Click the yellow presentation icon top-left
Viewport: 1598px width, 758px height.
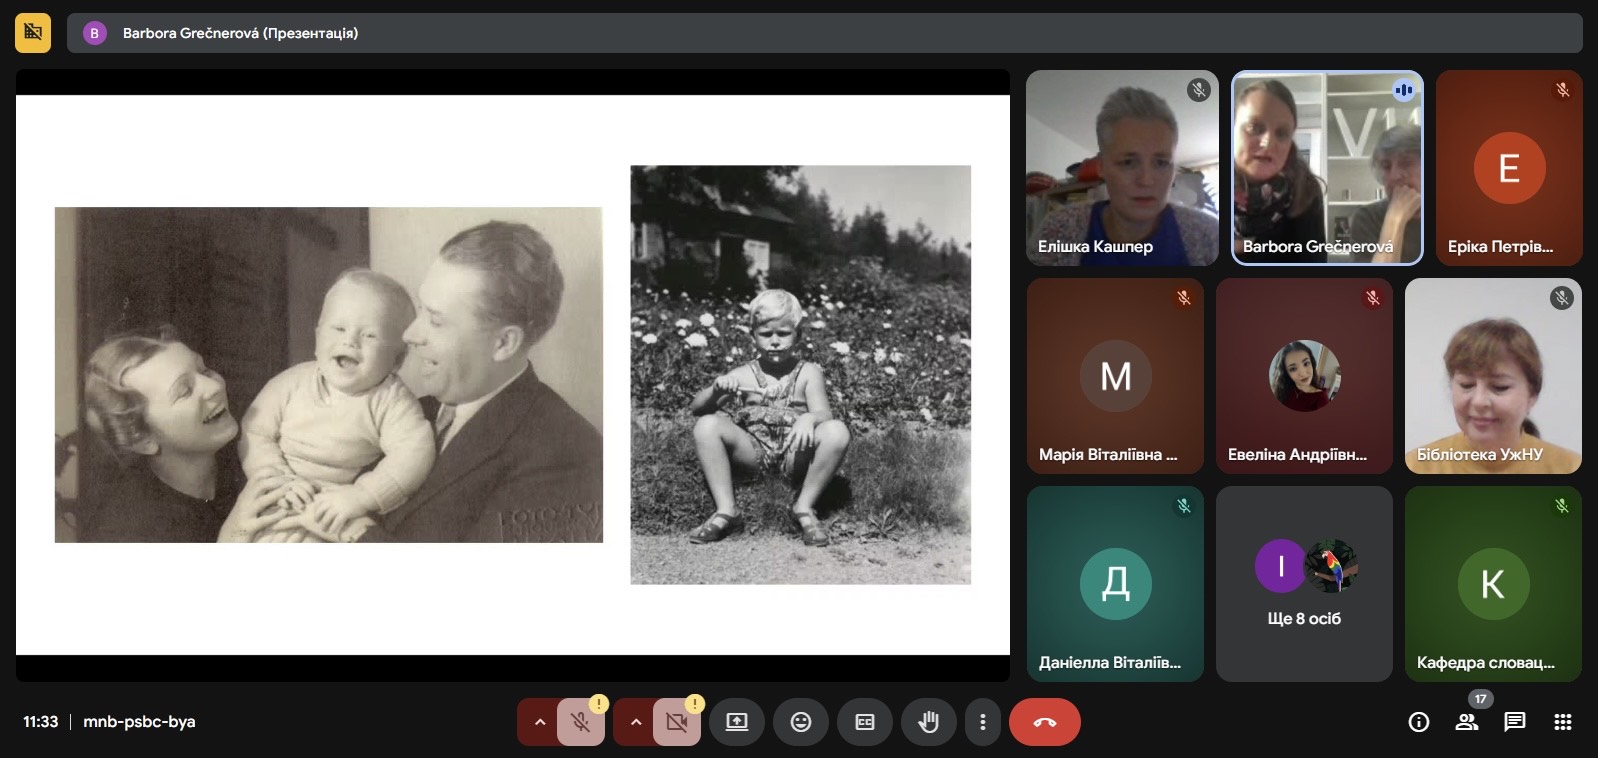33,33
